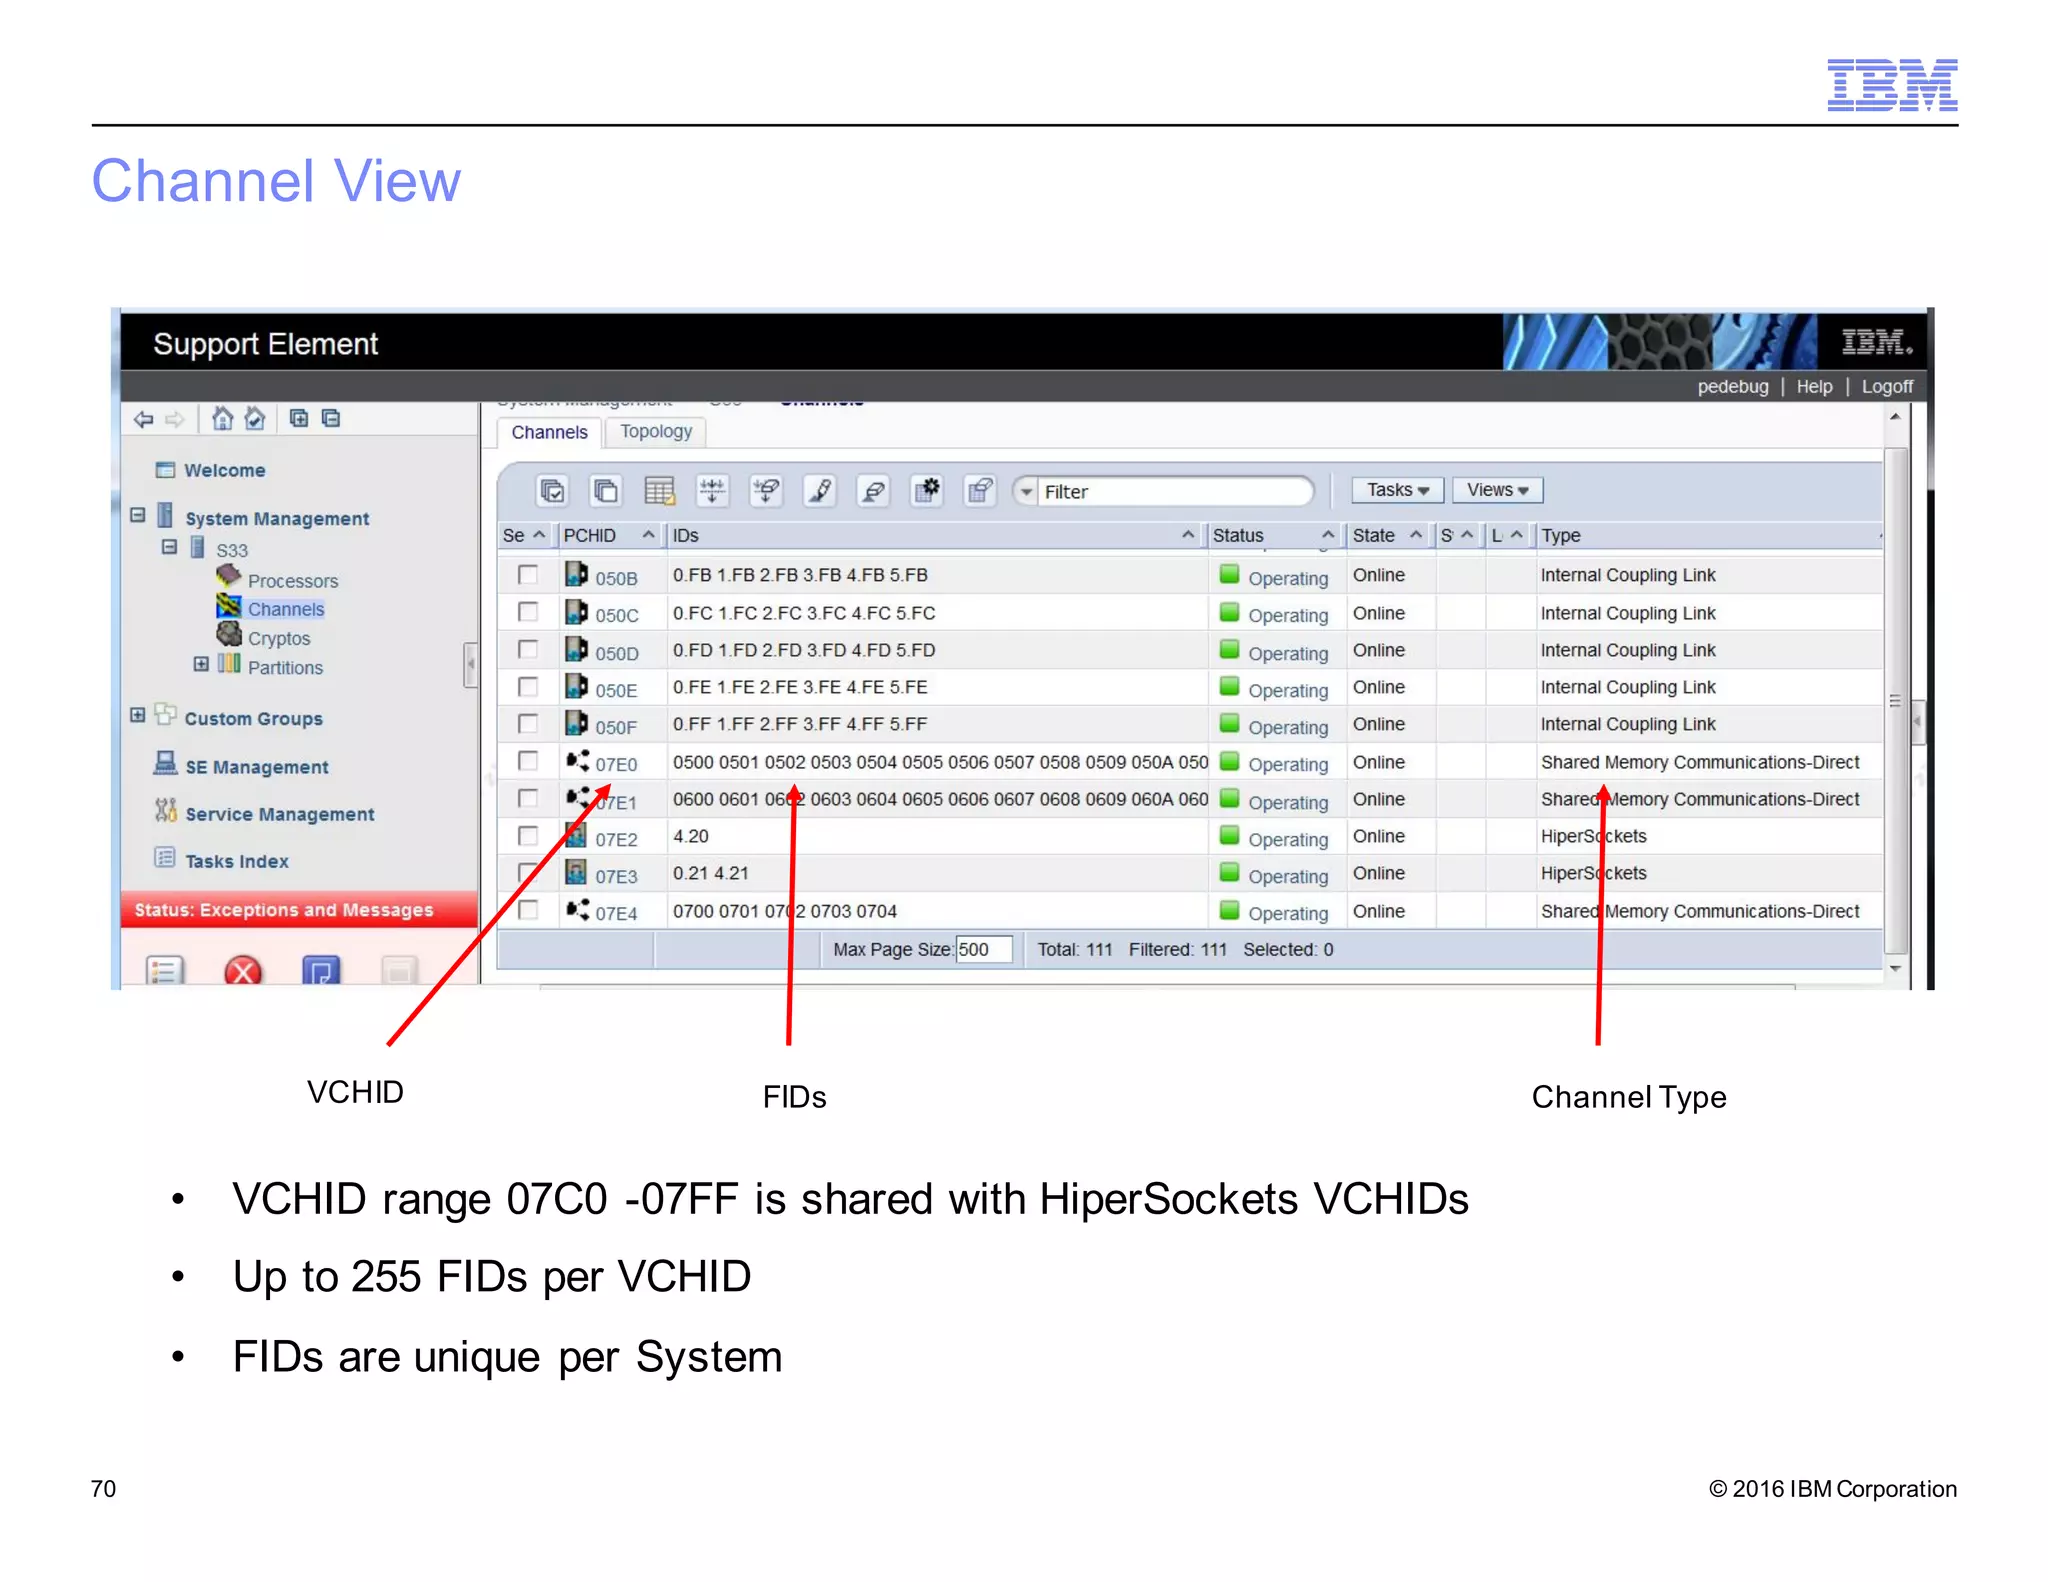The image size is (2048, 1582).
Task: Click the Status: Exceptions and Messages bar
Action: tap(299, 910)
